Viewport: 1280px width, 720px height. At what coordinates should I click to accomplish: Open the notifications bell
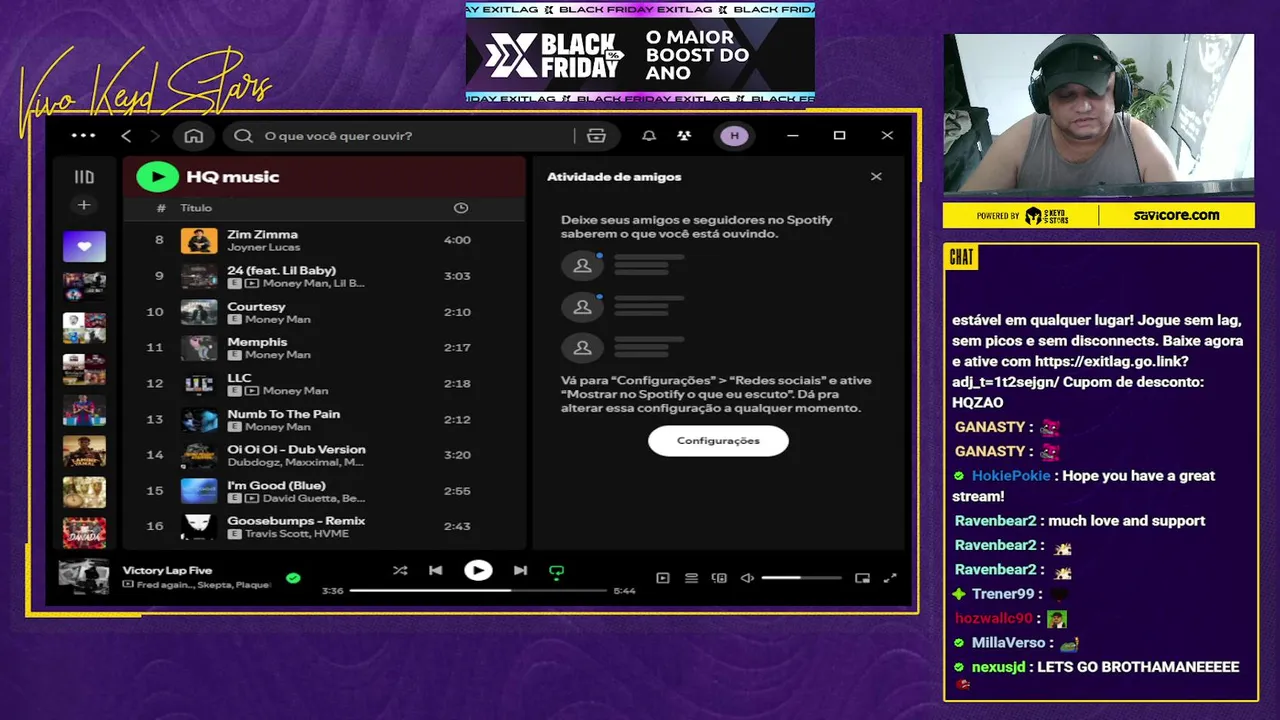click(649, 136)
